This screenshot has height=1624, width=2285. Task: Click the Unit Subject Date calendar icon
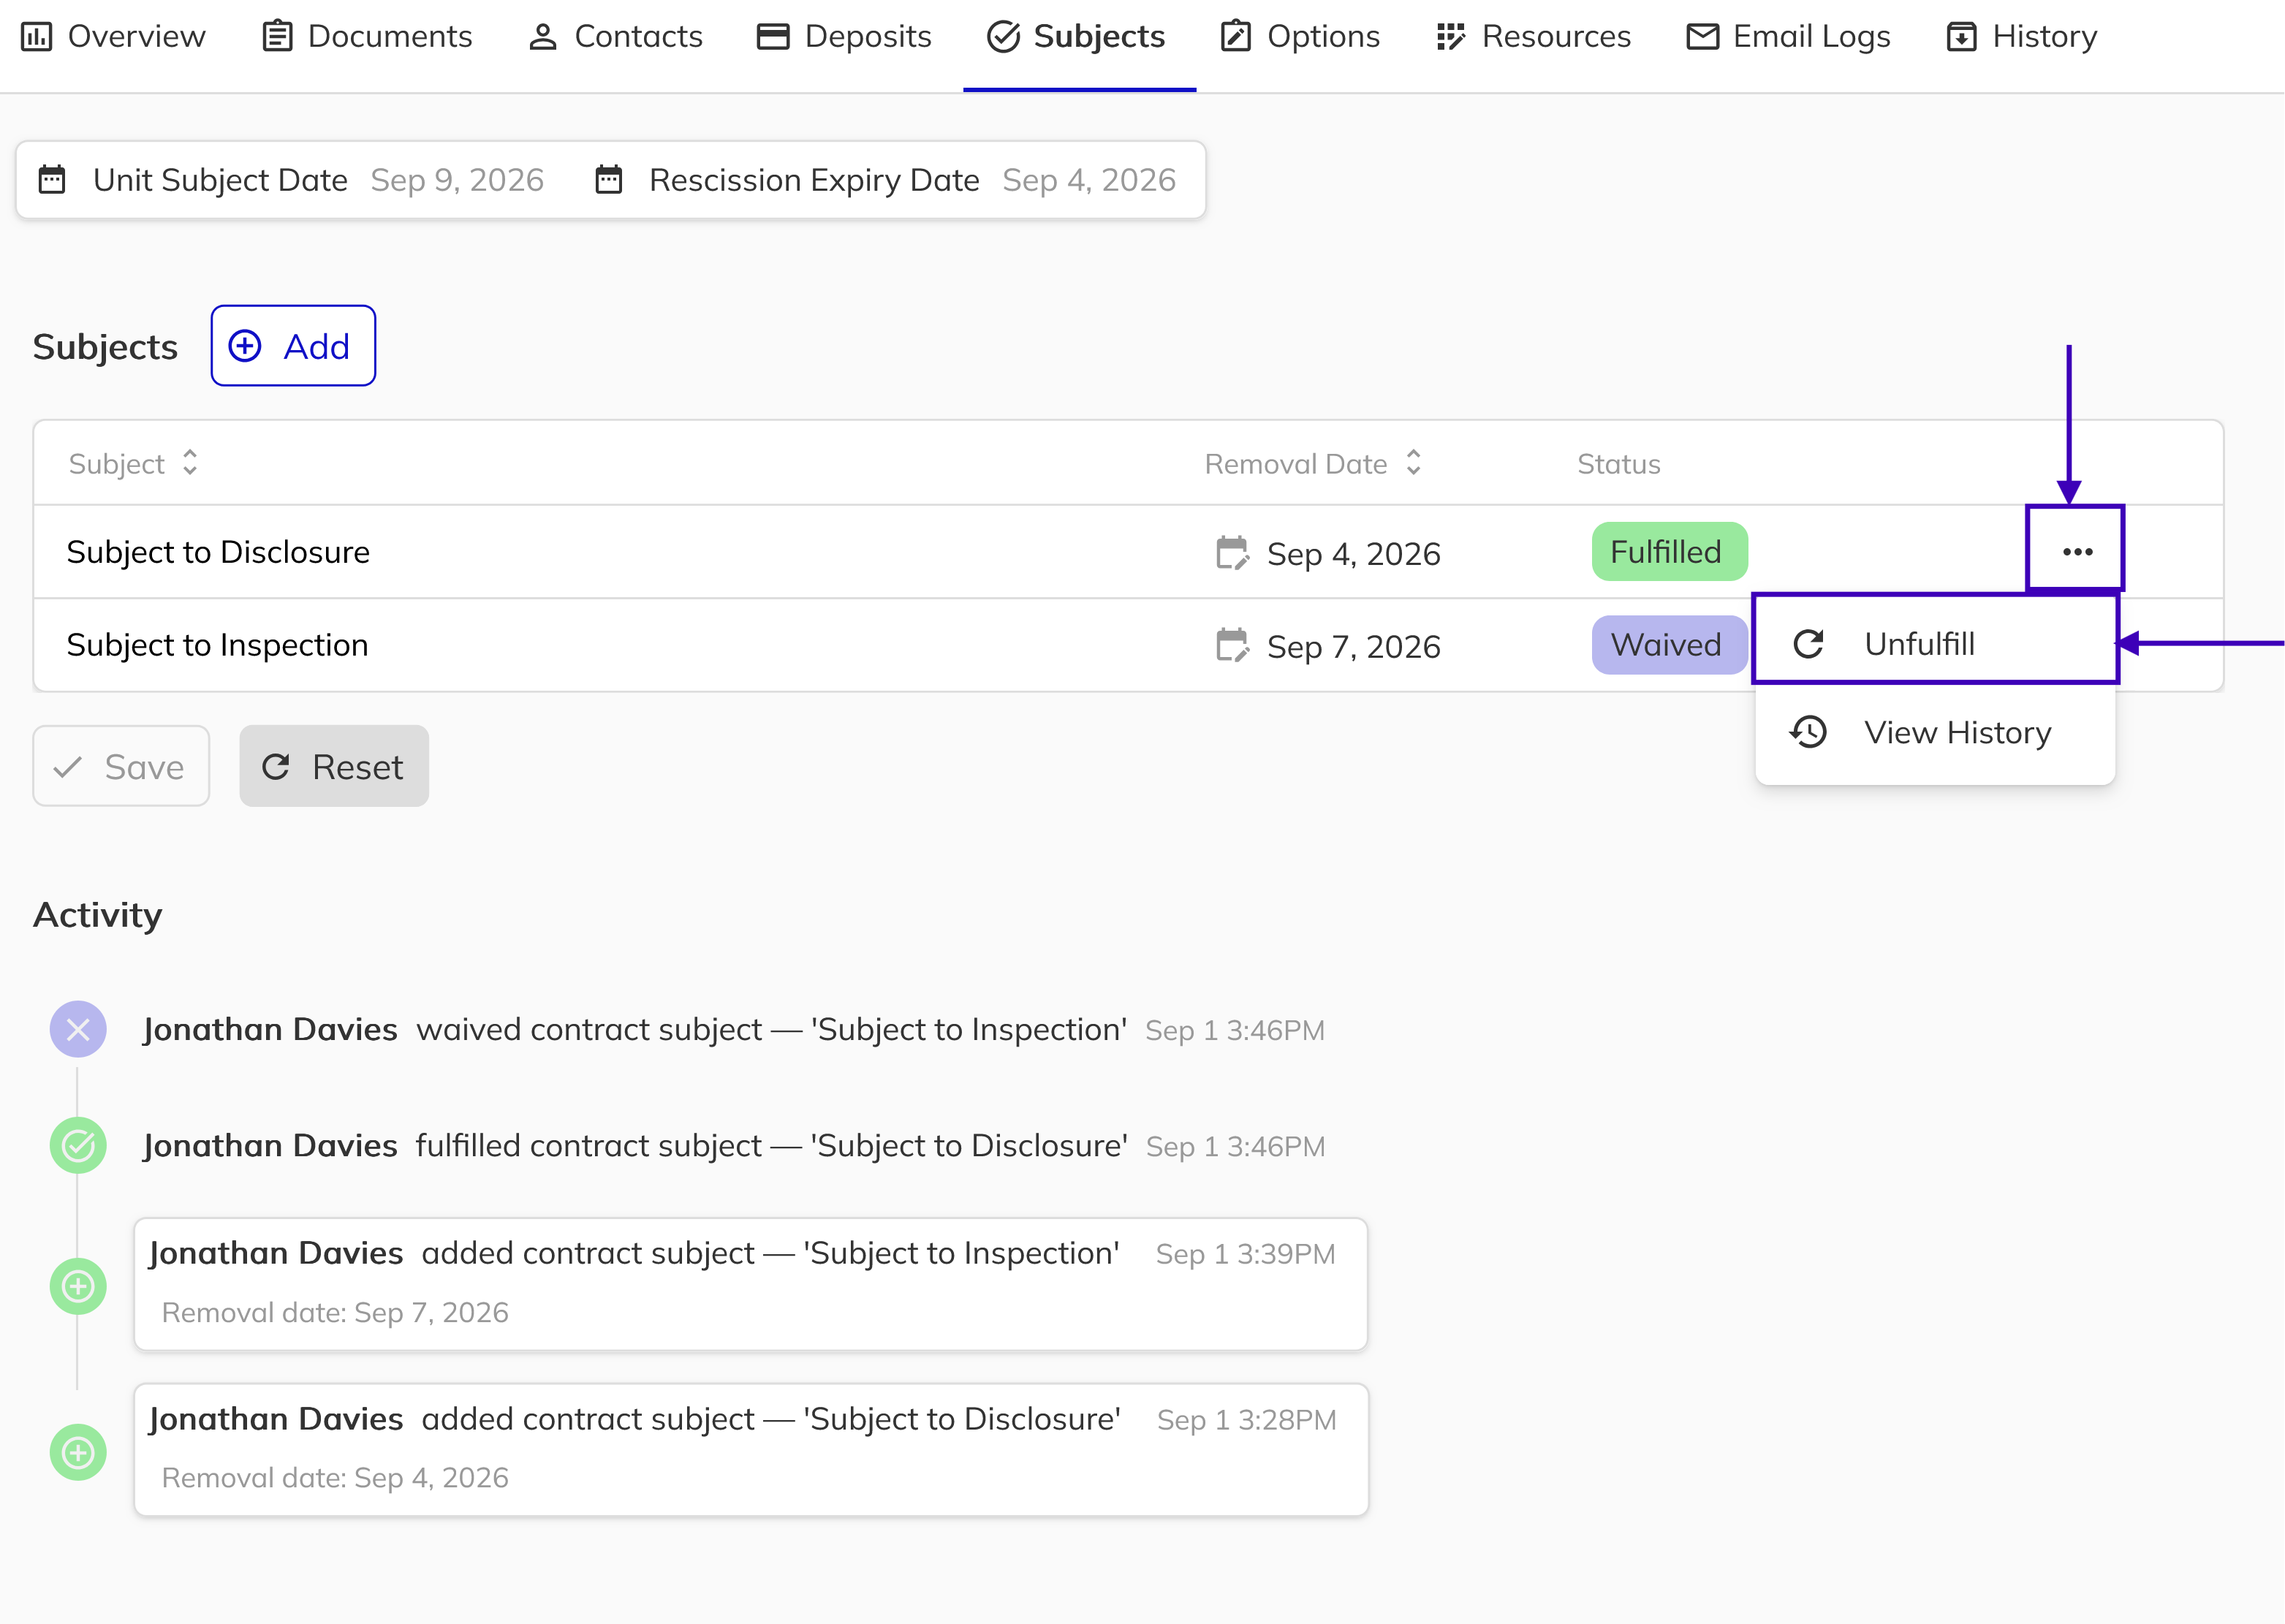[x=52, y=180]
